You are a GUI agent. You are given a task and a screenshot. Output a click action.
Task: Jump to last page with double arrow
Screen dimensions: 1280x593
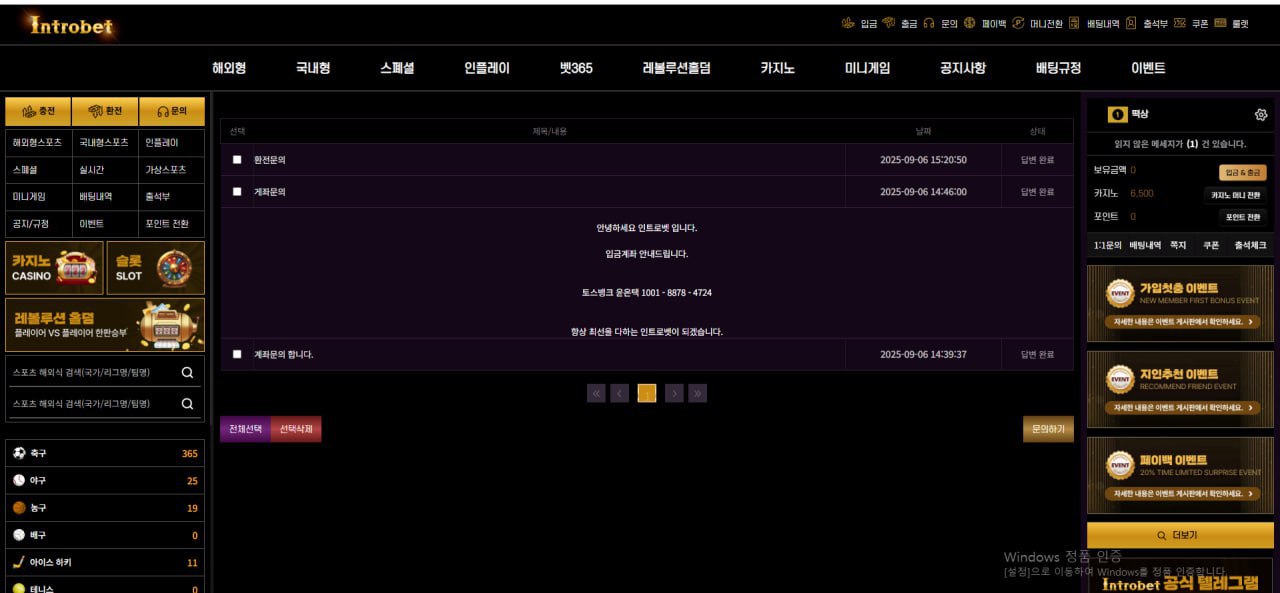[698, 394]
